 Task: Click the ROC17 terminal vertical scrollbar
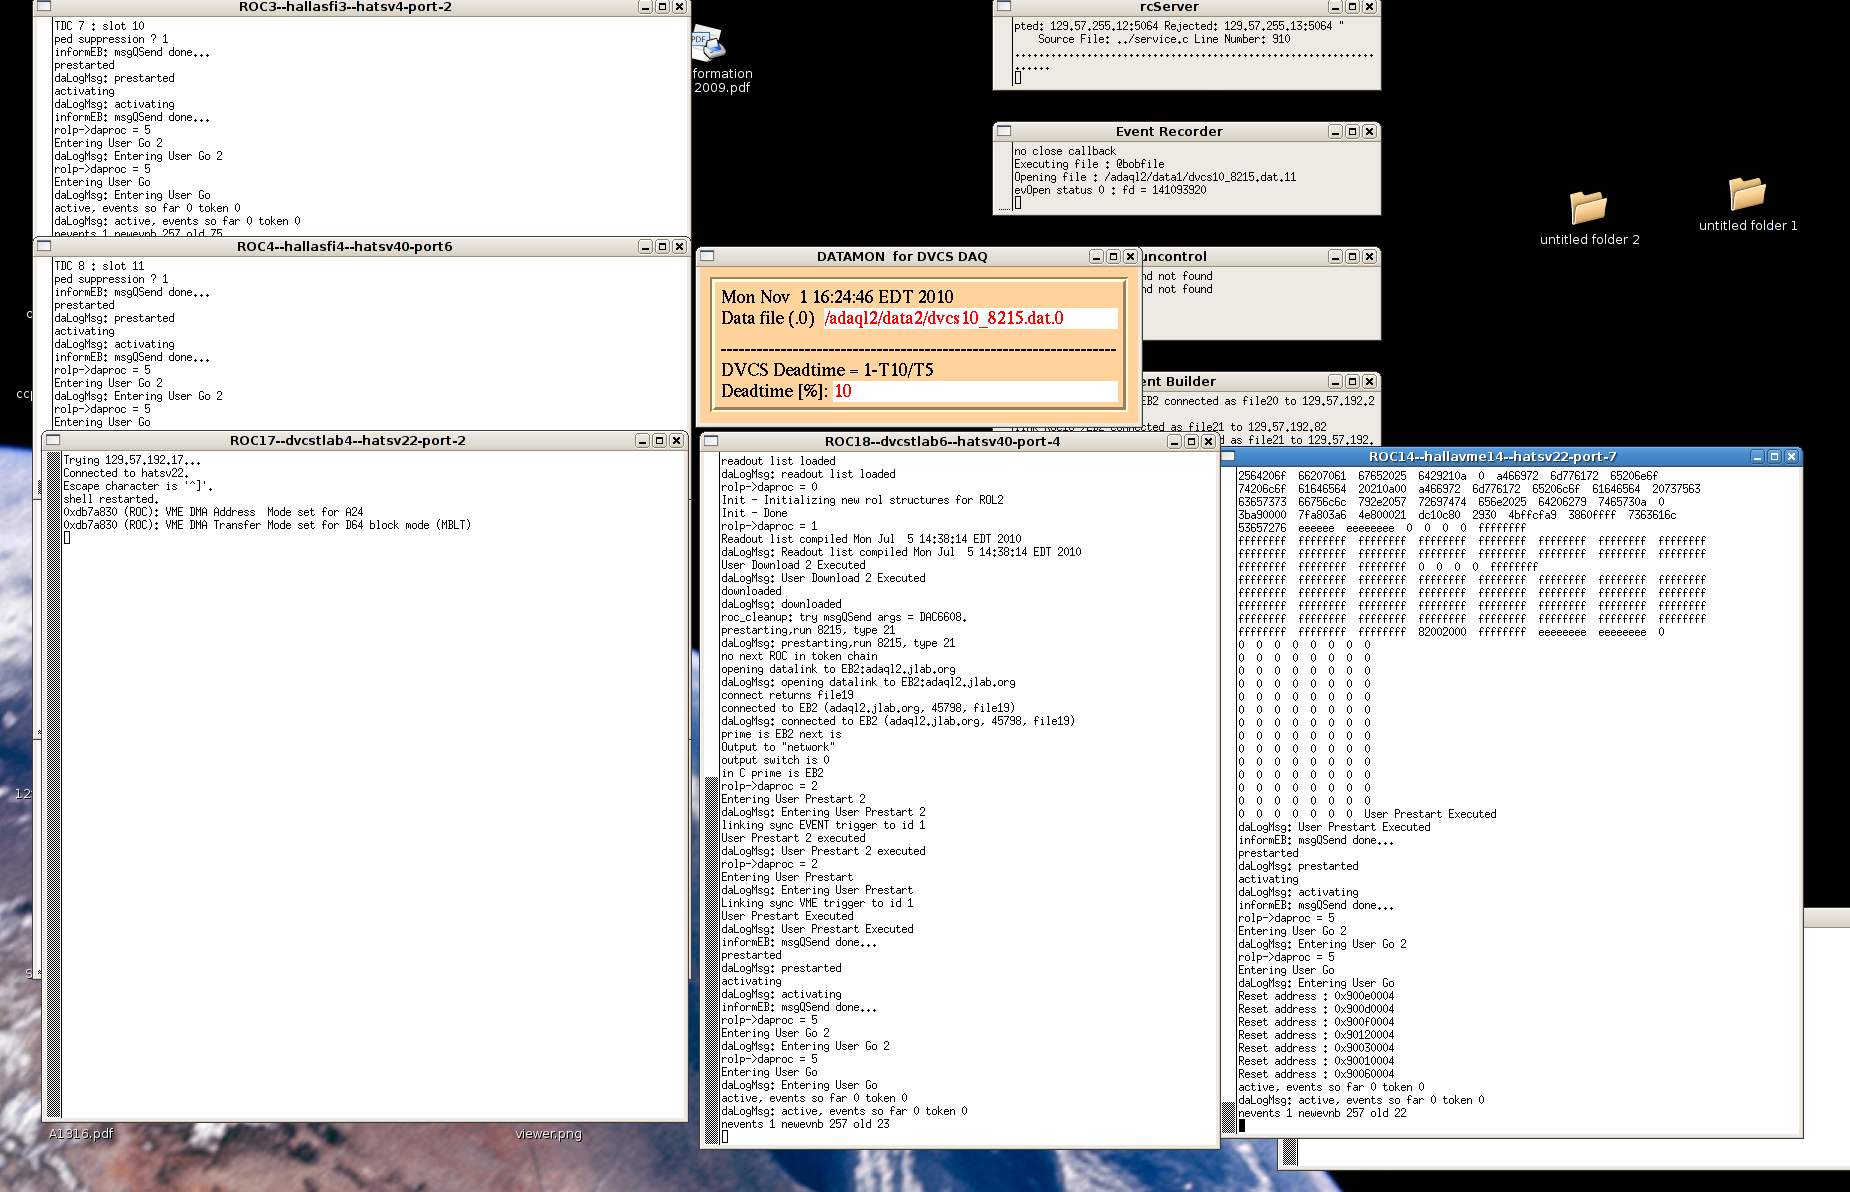pos(54,783)
